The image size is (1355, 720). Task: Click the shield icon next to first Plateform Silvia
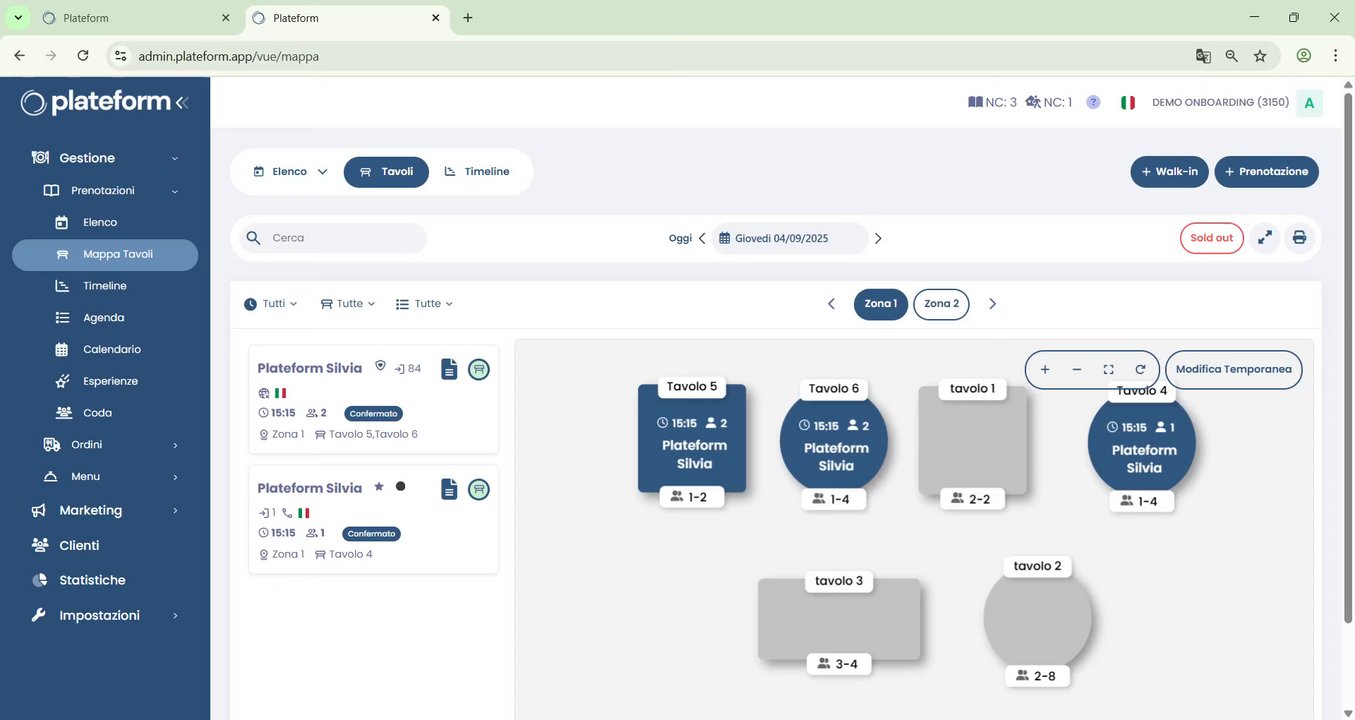[380, 366]
